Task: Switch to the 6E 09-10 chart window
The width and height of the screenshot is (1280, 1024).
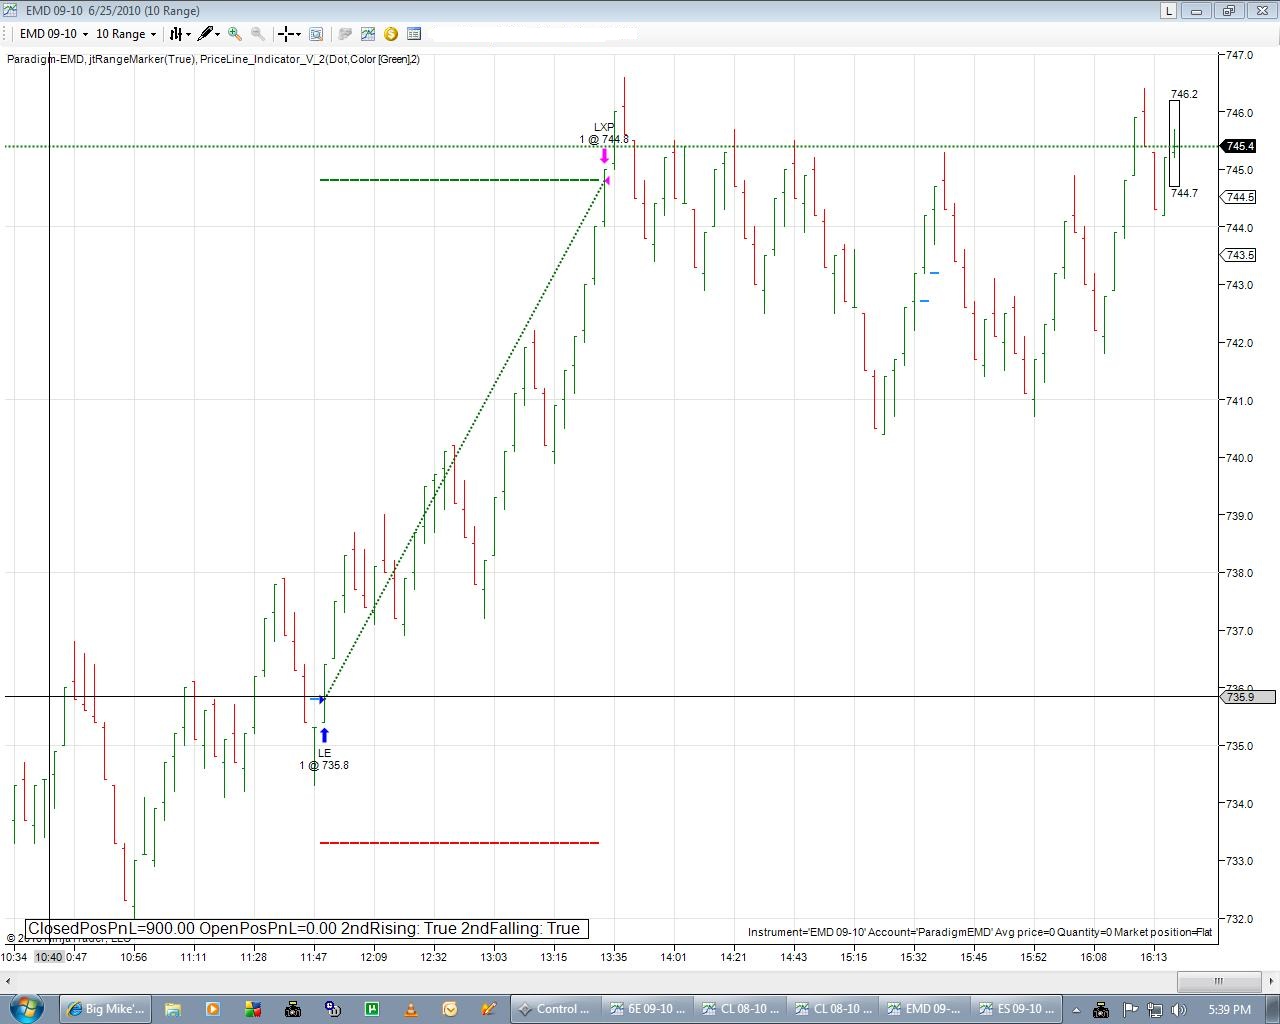Action: [647, 1009]
